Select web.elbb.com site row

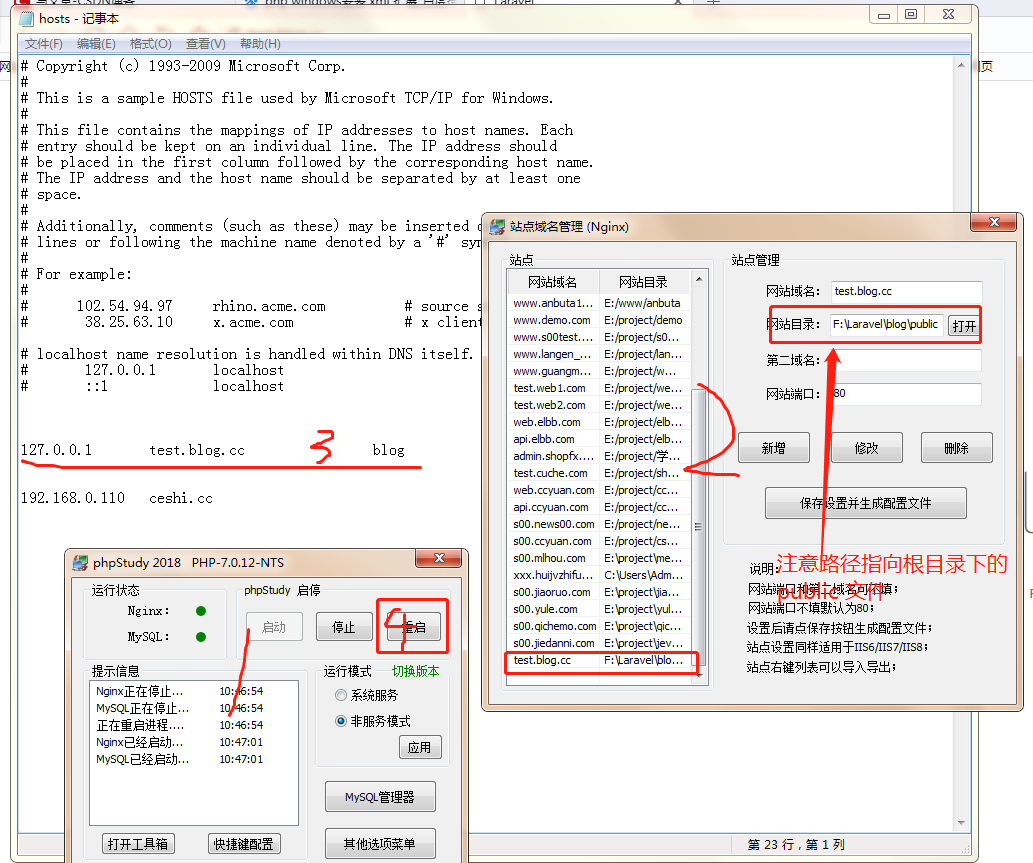(599, 422)
